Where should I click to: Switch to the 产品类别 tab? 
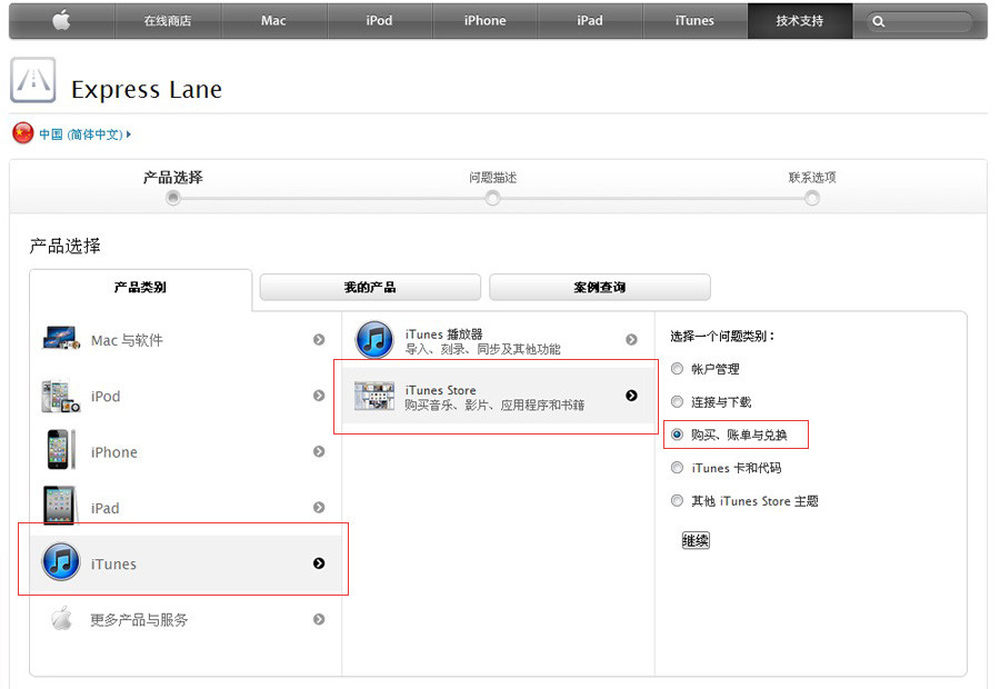click(140, 288)
